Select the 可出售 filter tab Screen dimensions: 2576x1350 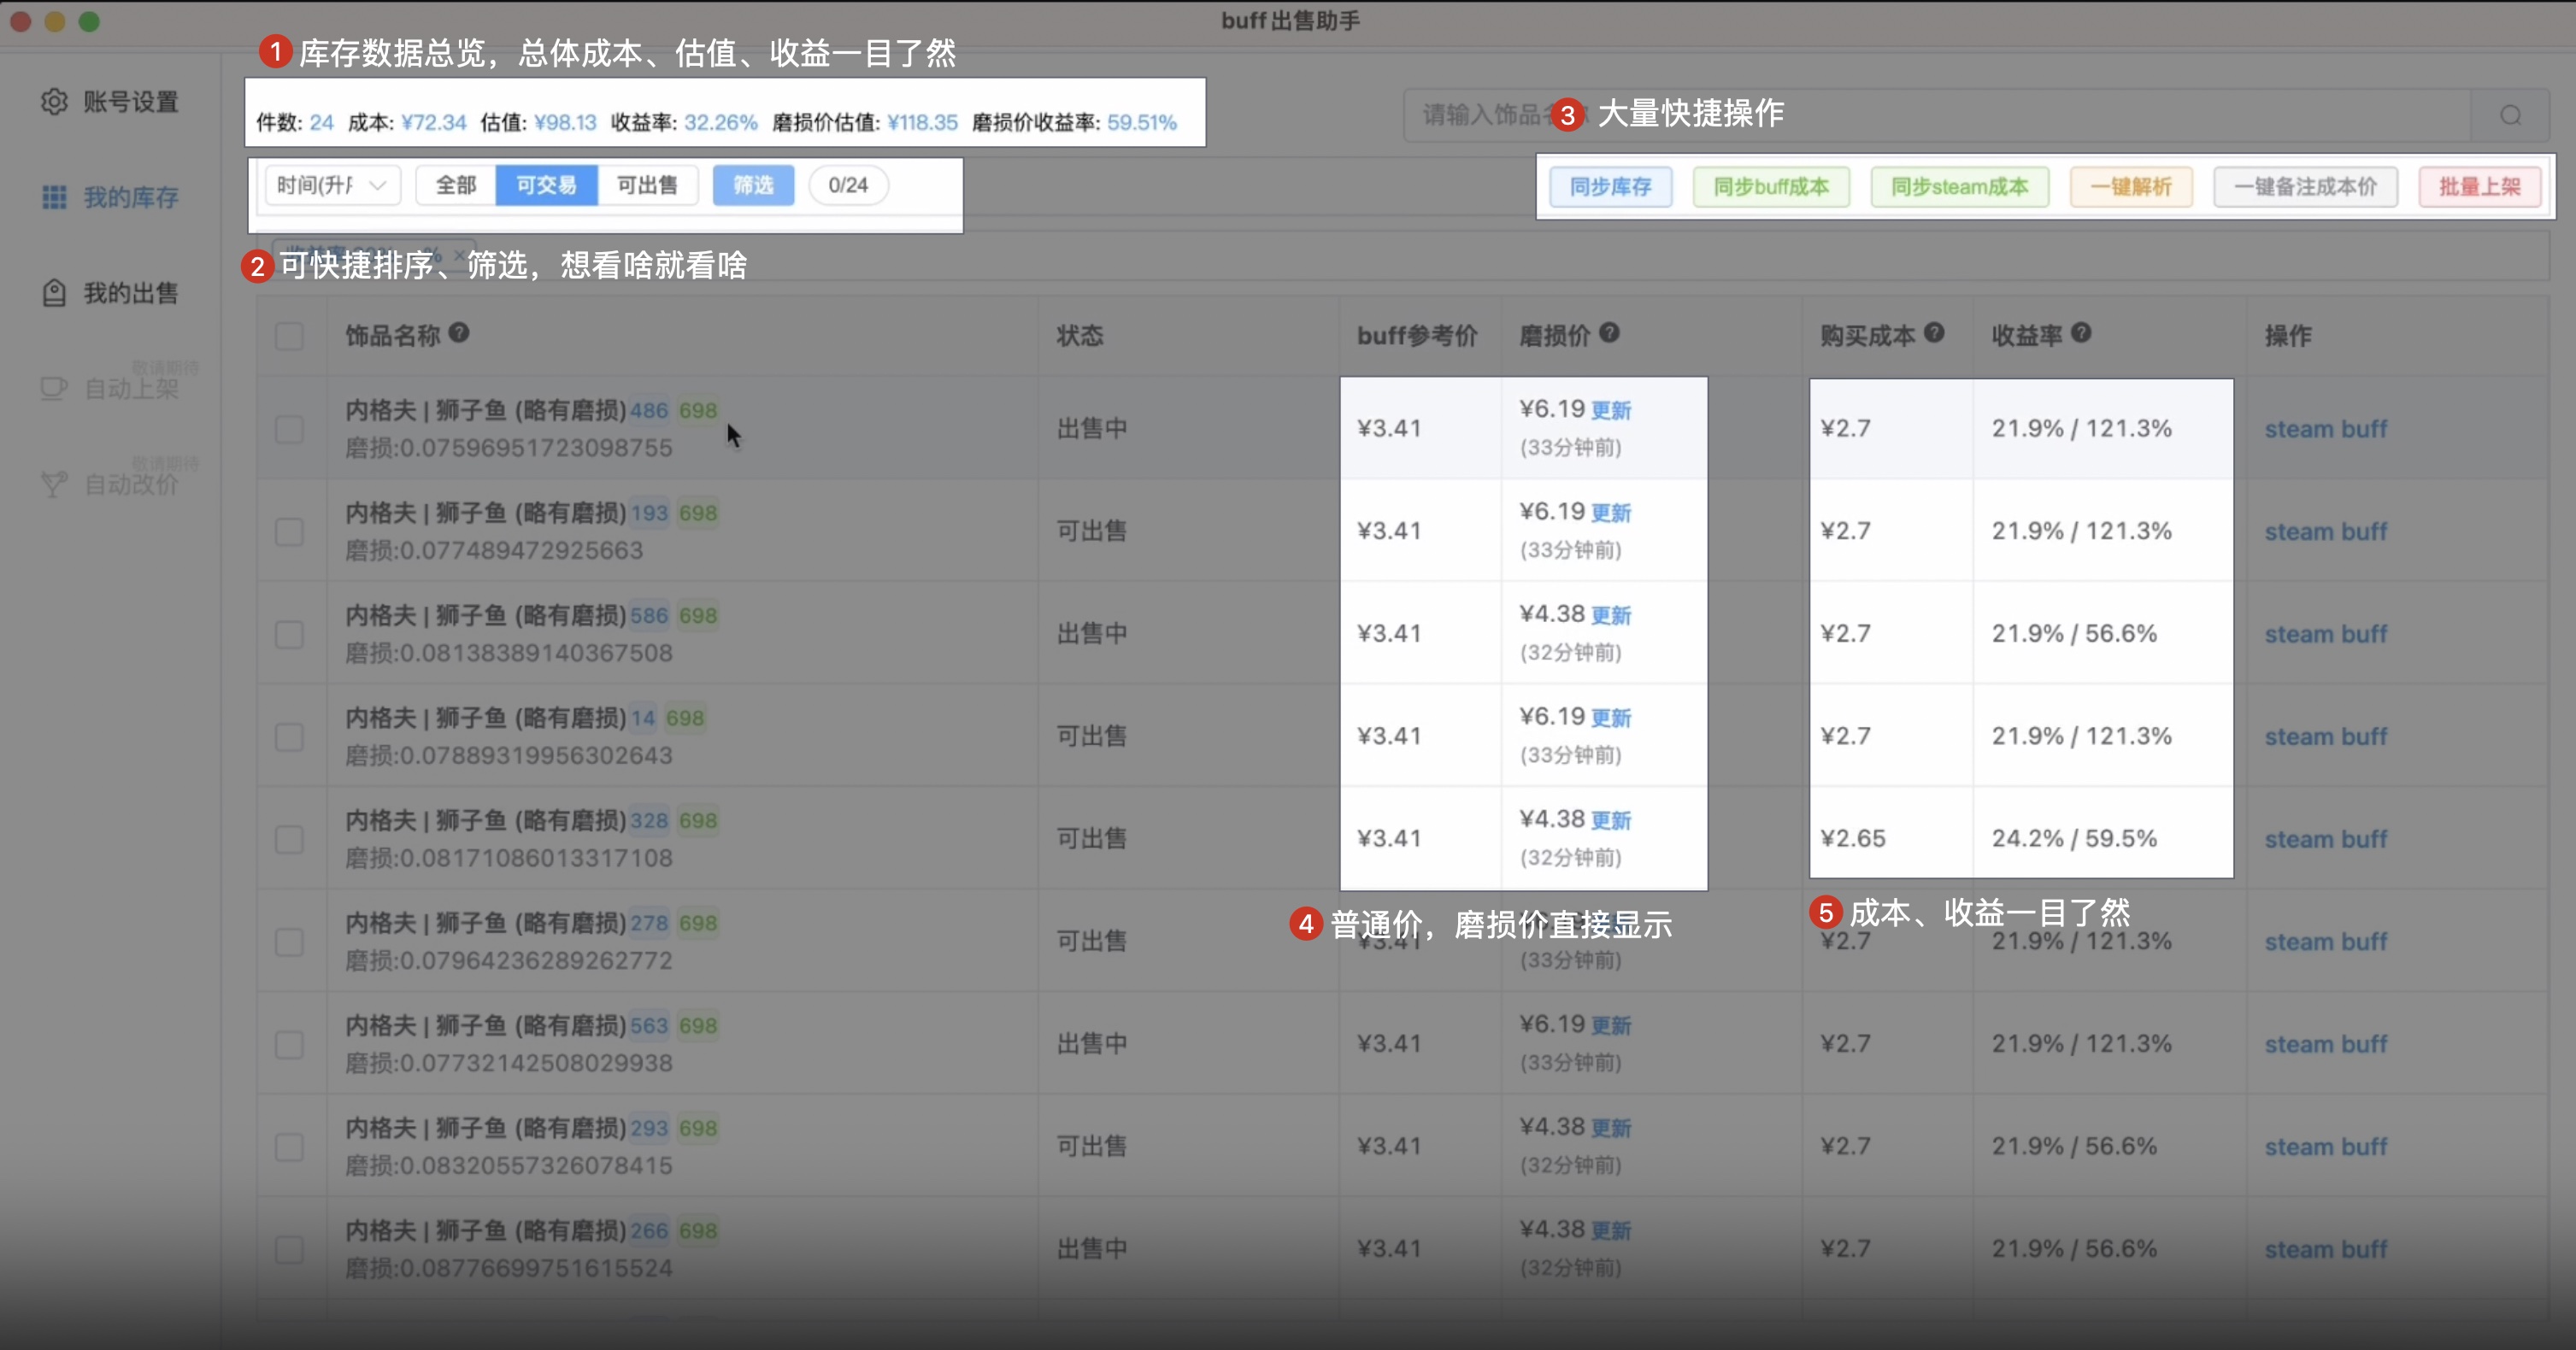coord(647,185)
